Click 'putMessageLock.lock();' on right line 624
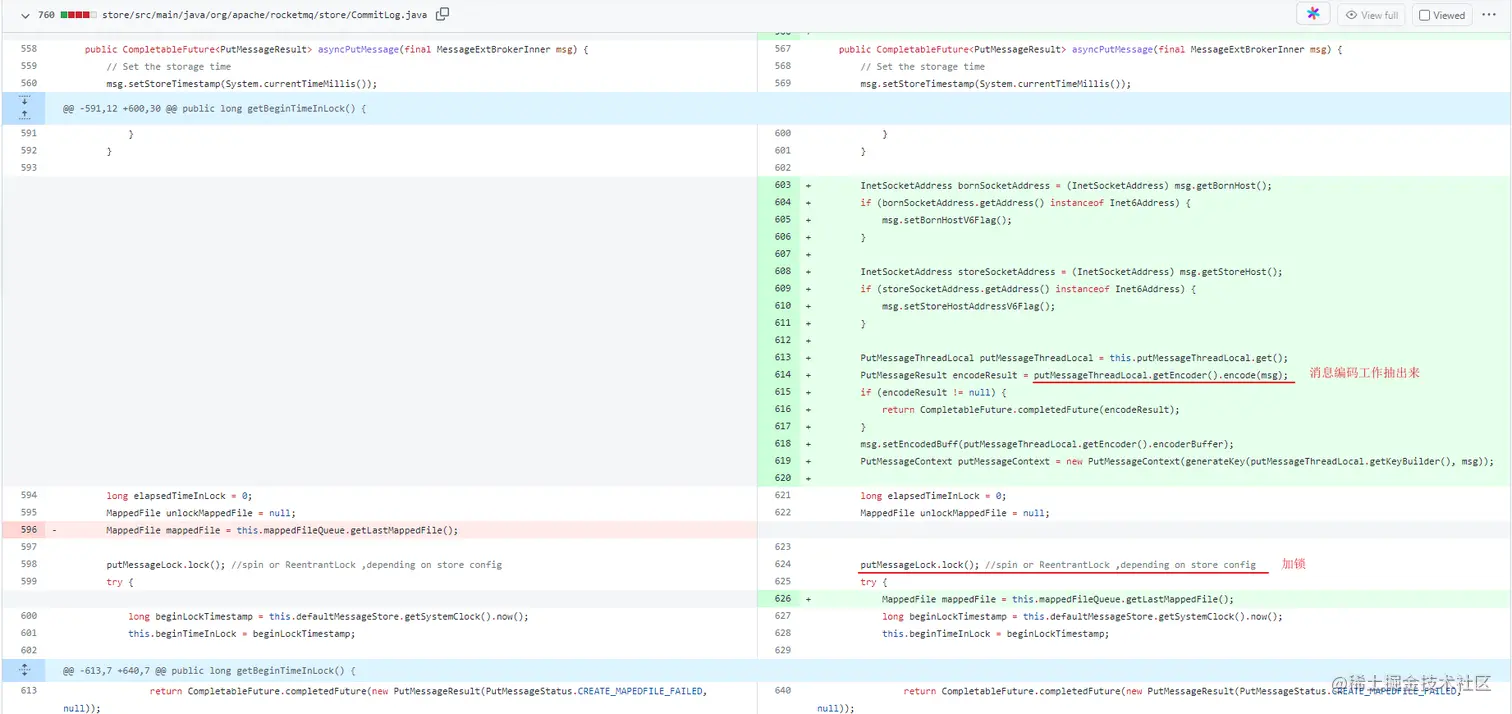 [919, 564]
